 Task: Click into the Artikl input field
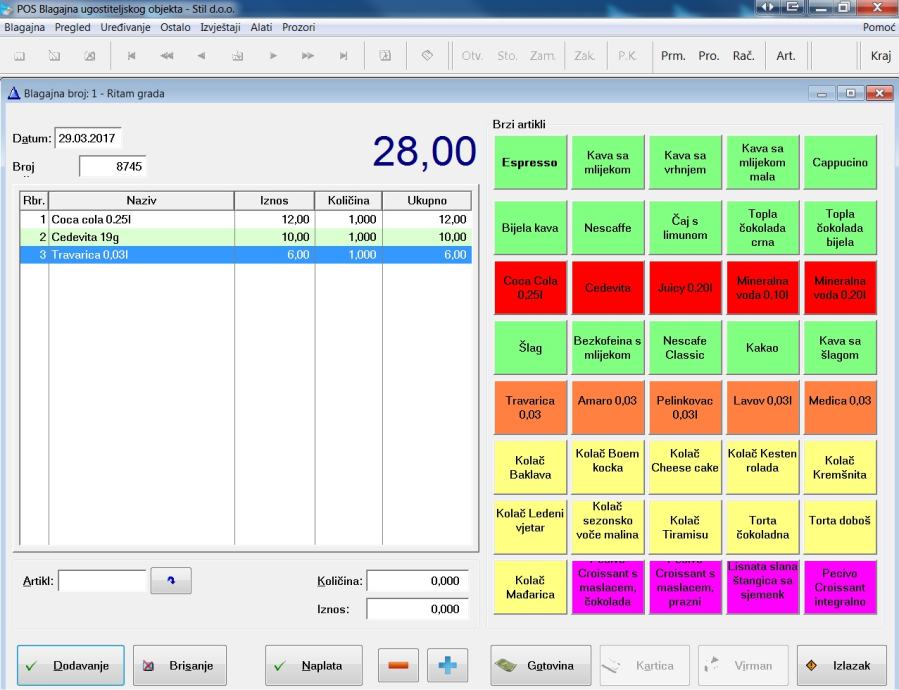tap(103, 581)
